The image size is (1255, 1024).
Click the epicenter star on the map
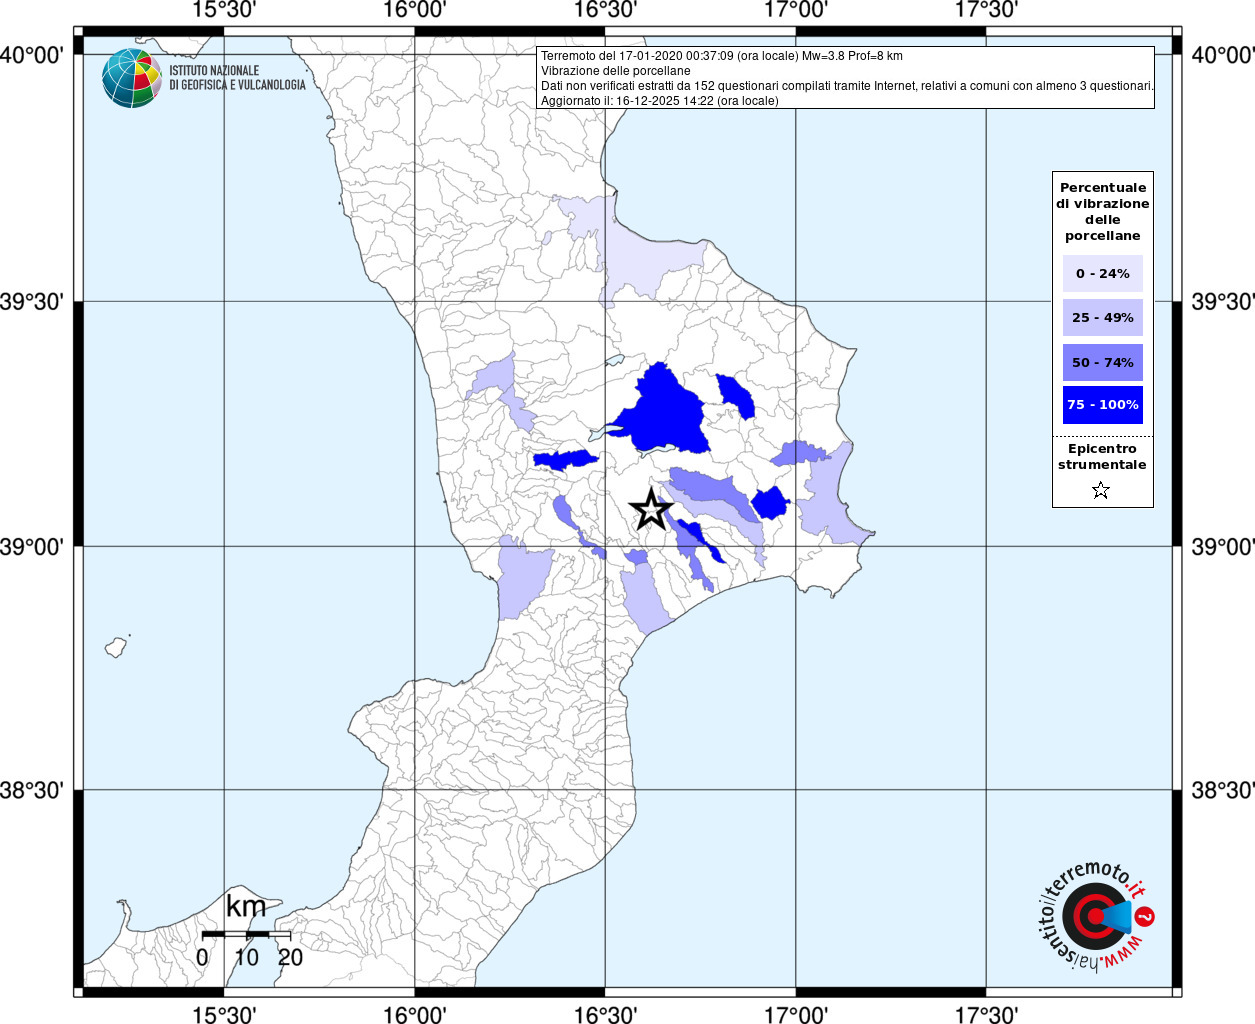650,510
